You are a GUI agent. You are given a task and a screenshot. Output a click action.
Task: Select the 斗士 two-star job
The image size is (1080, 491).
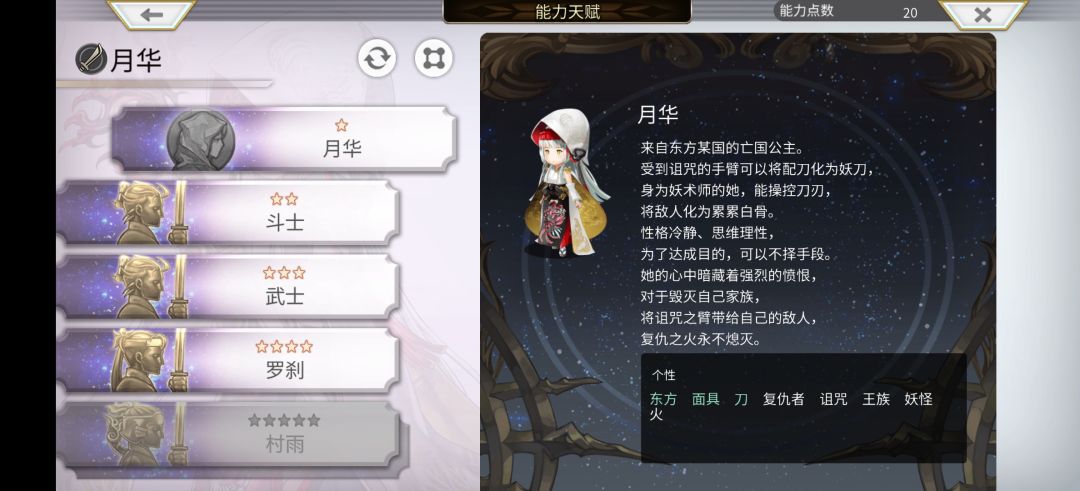(x=229, y=213)
